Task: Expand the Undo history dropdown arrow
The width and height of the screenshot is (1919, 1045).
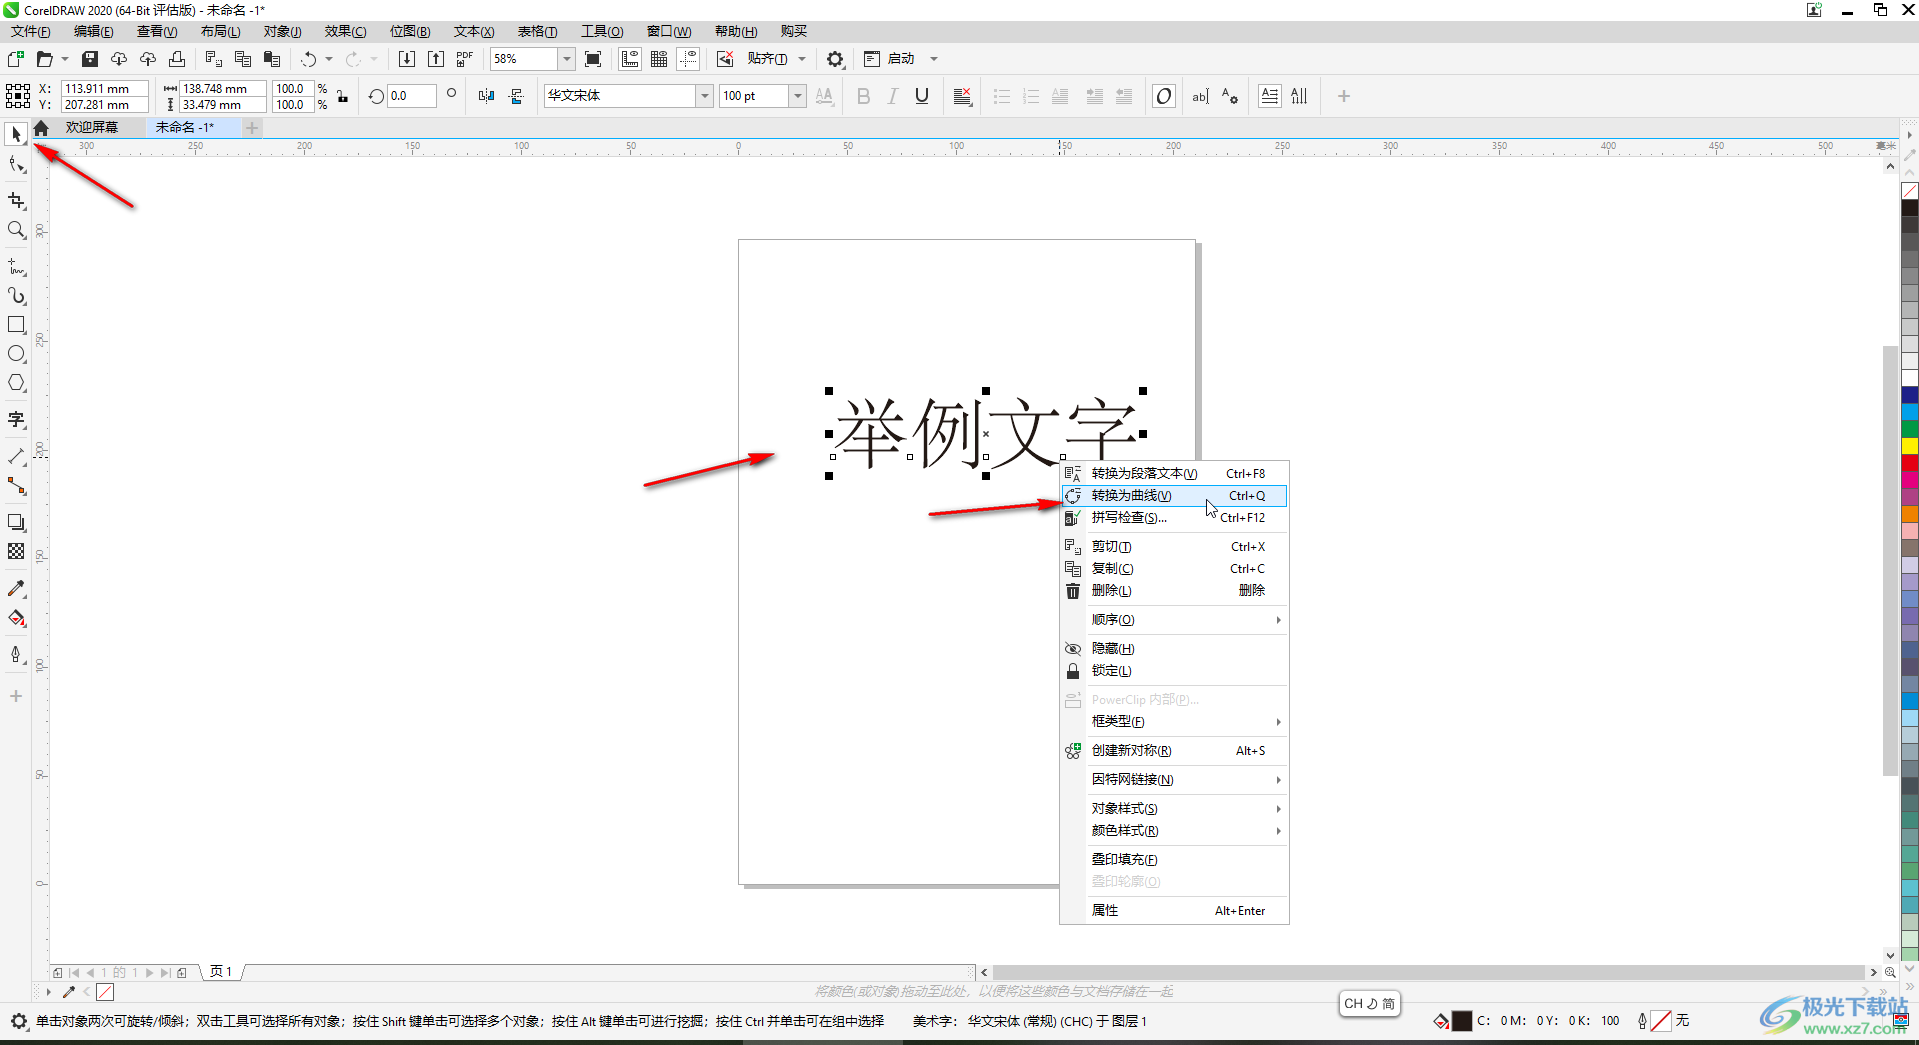Action: [329, 59]
